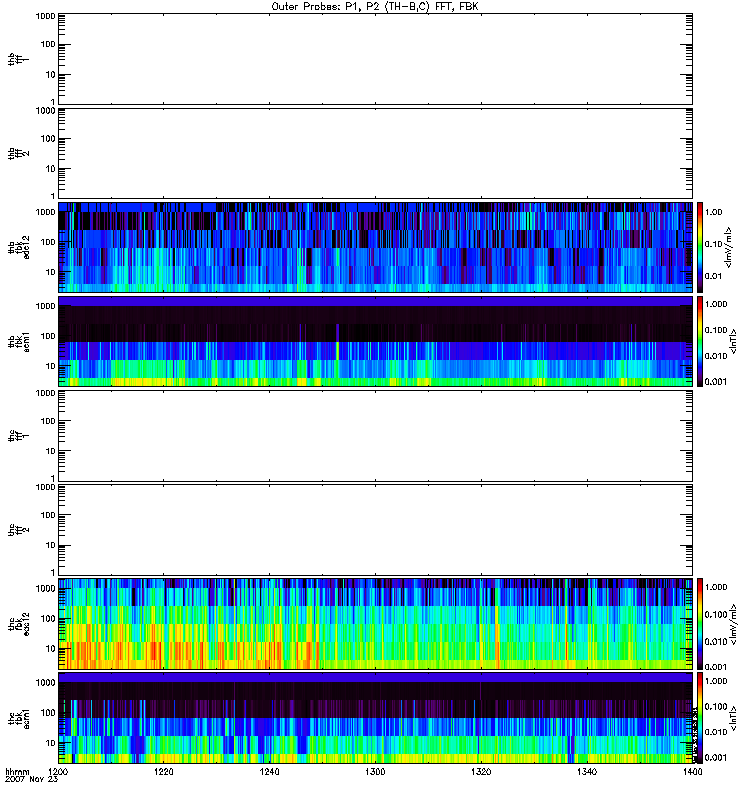
Task: Click the color bar beside thb edc12 spectrogram
Action: coord(700,246)
